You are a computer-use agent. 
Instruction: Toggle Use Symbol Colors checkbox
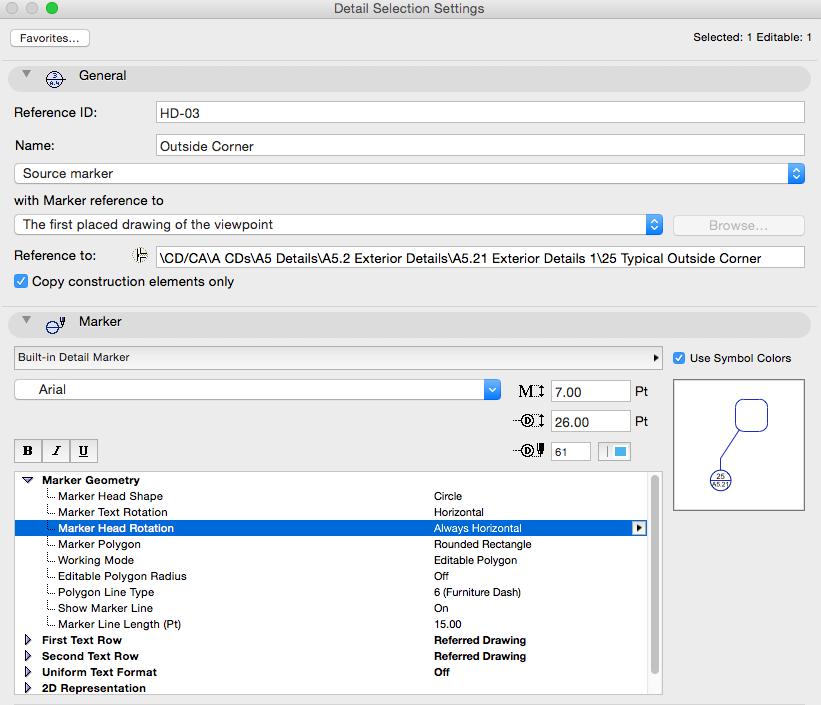click(679, 358)
